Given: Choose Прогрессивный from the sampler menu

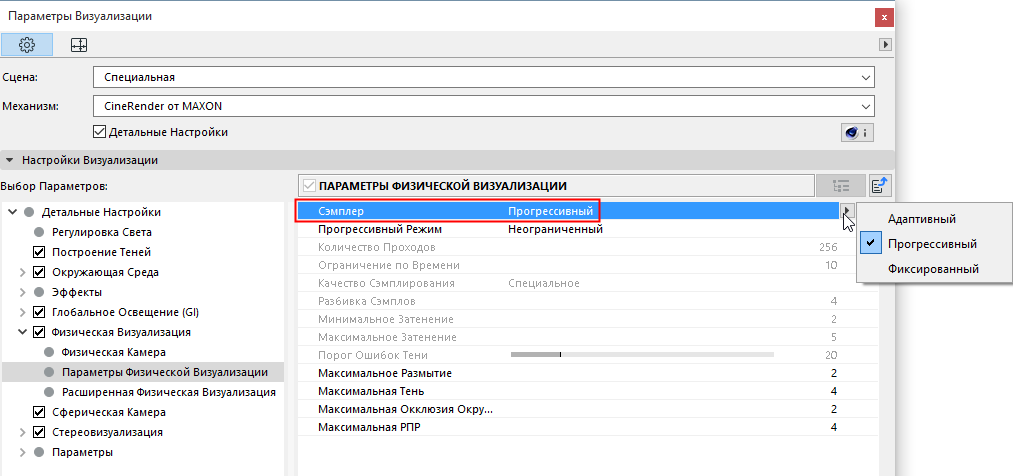Looking at the screenshot, I should coord(932,243).
